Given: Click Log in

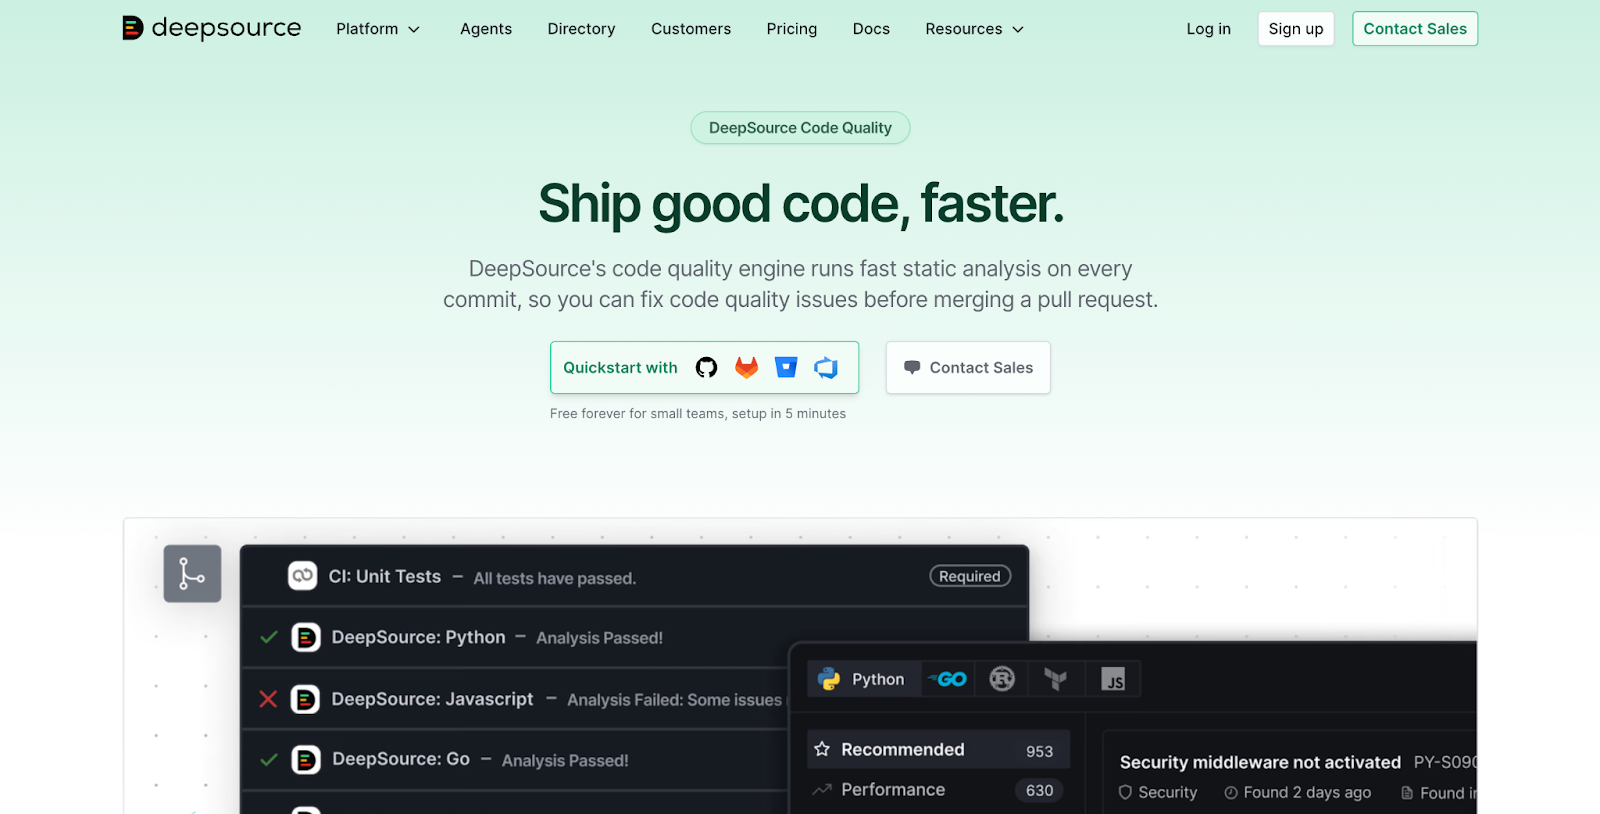Looking at the screenshot, I should click(x=1209, y=29).
